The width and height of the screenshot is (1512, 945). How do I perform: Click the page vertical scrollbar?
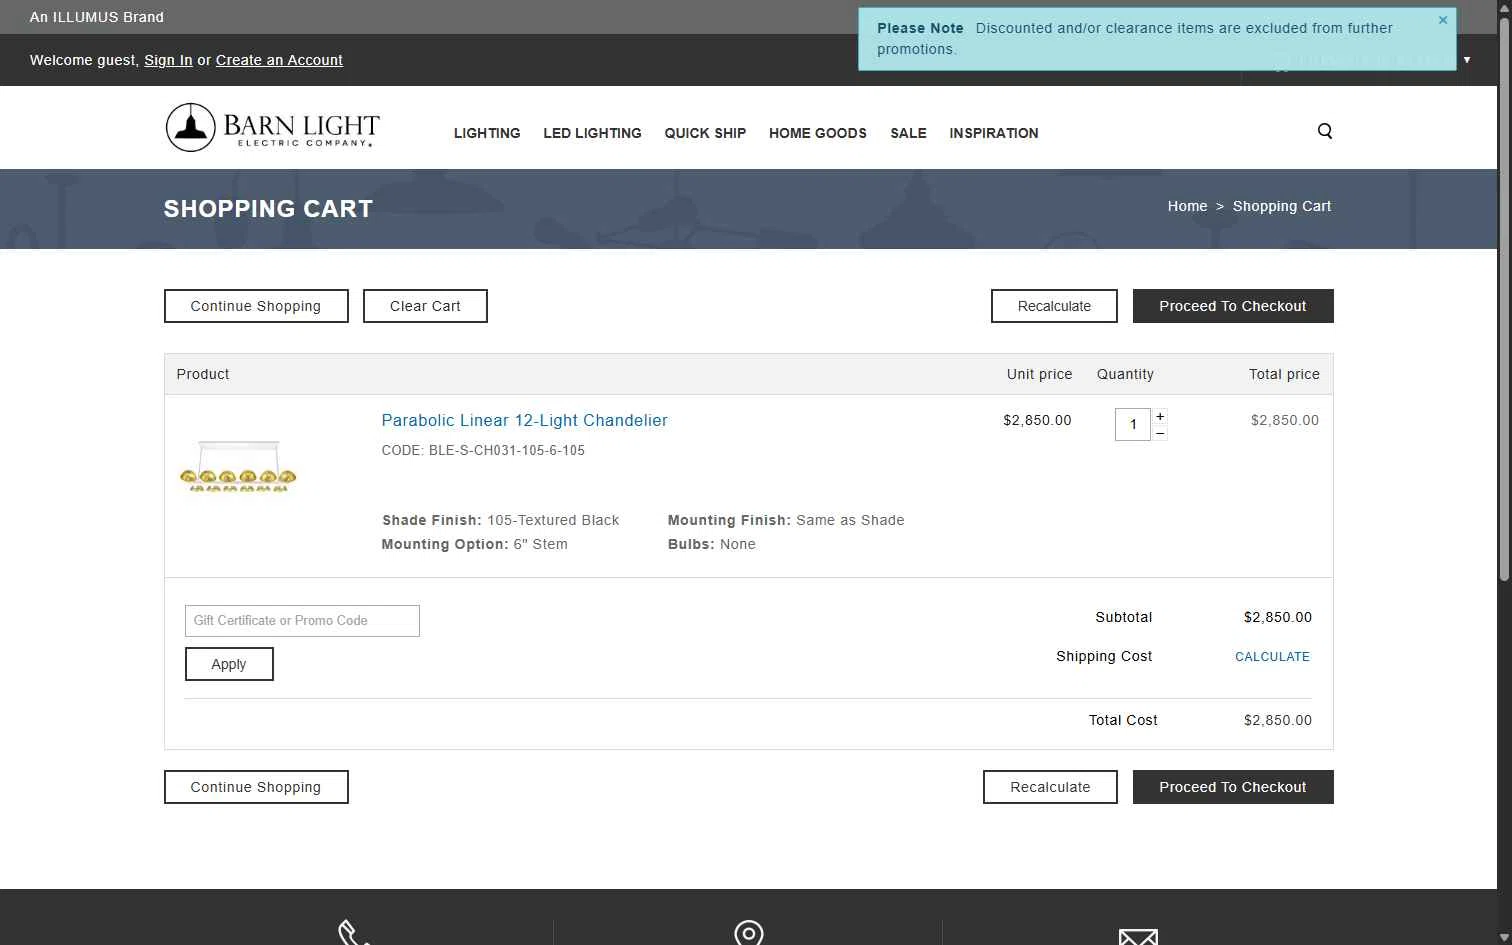[x=1504, y=300]
